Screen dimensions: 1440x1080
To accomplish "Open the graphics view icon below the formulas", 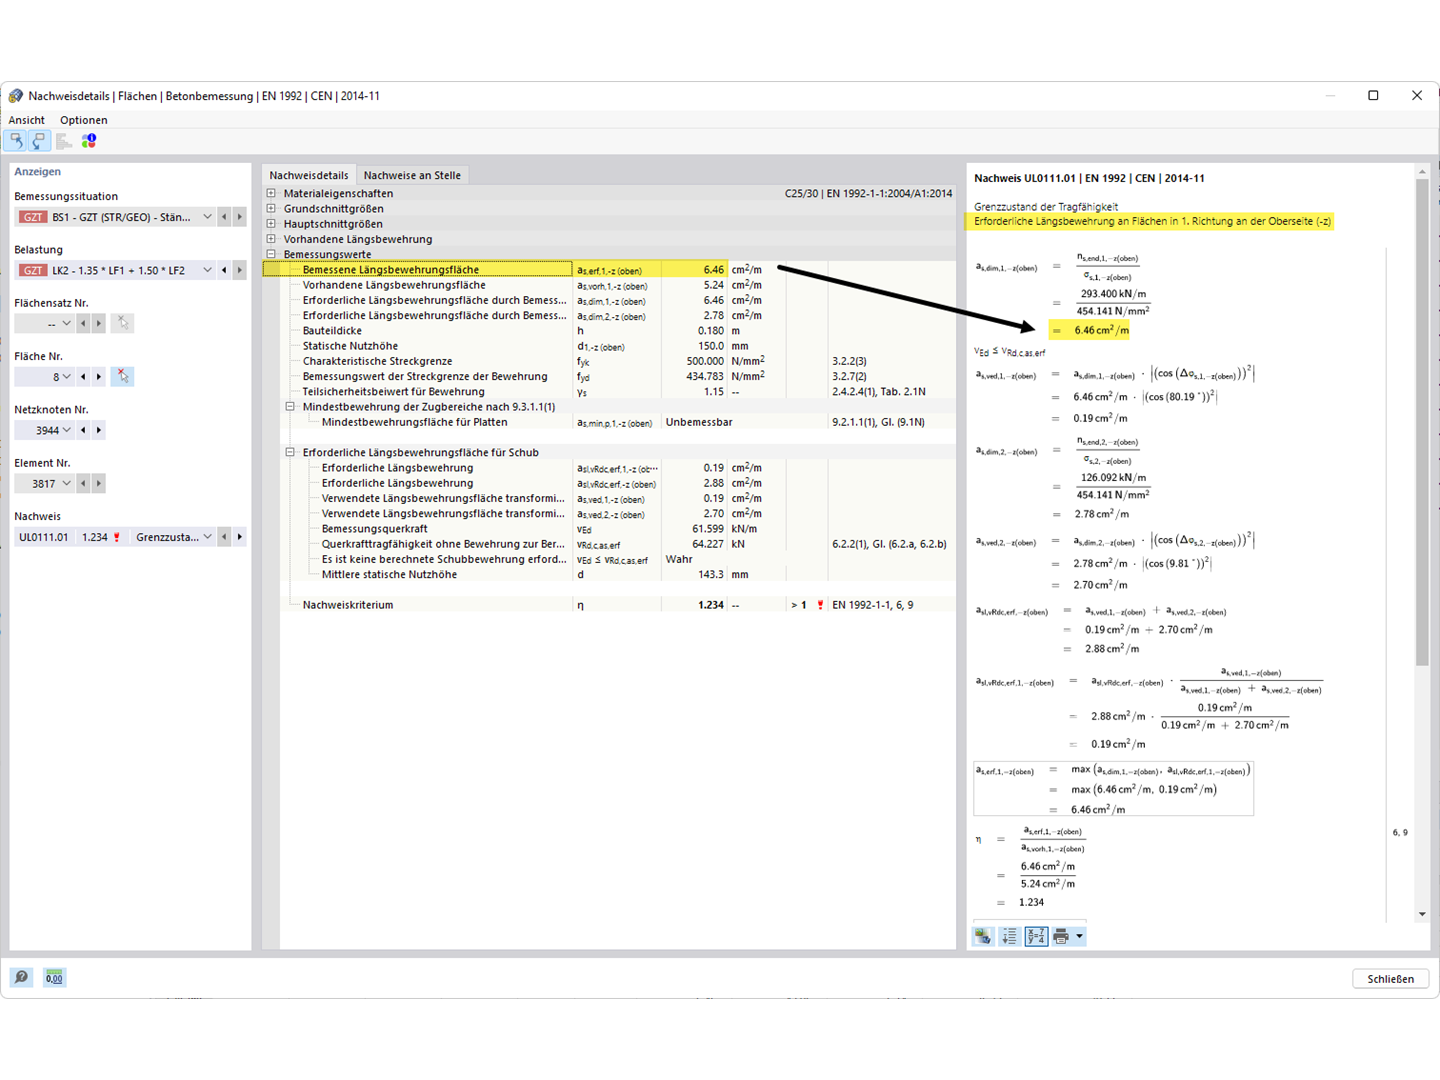I will click(982, 936).
